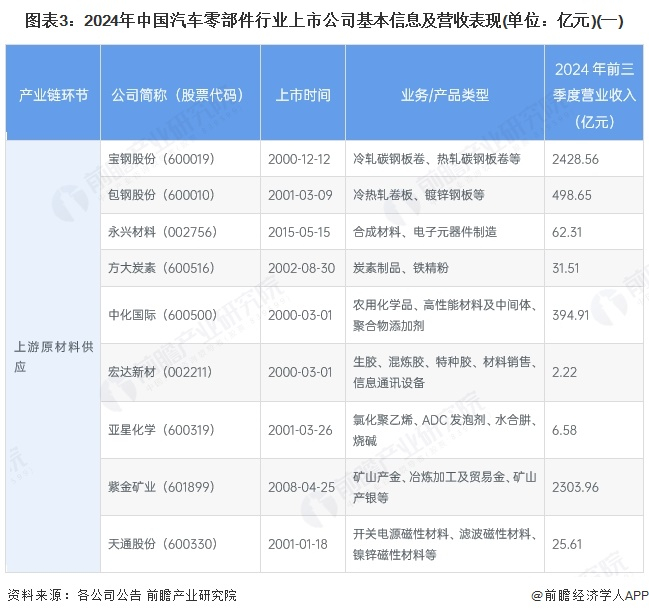Click listing date 2015-05-15
The width and height of the screenshot is (649, 616).
pyautogui.click(x=299, y=232)
